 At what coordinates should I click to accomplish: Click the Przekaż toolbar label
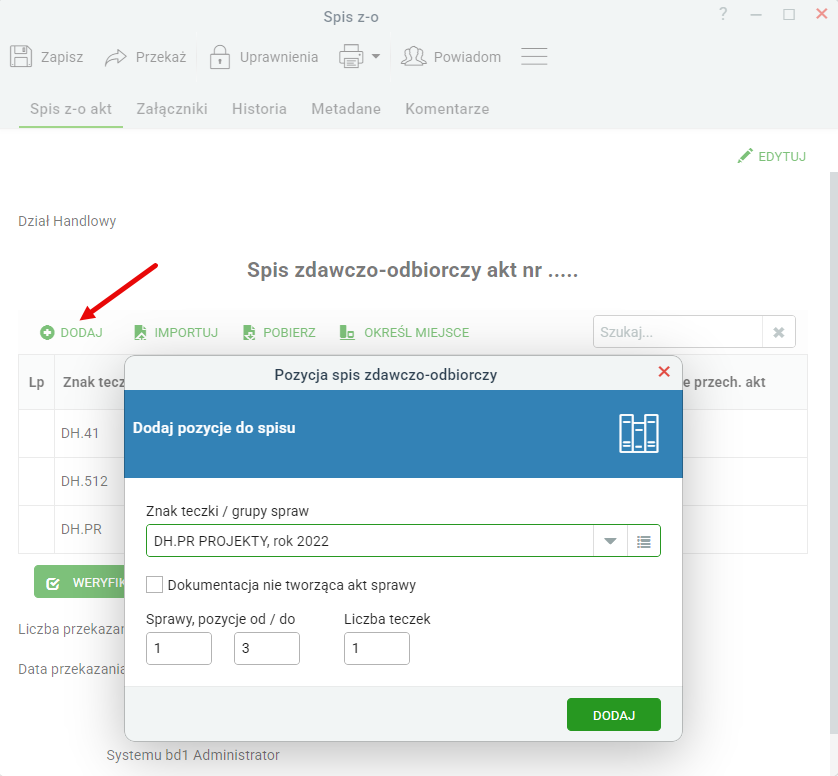(x=161, y=57)
